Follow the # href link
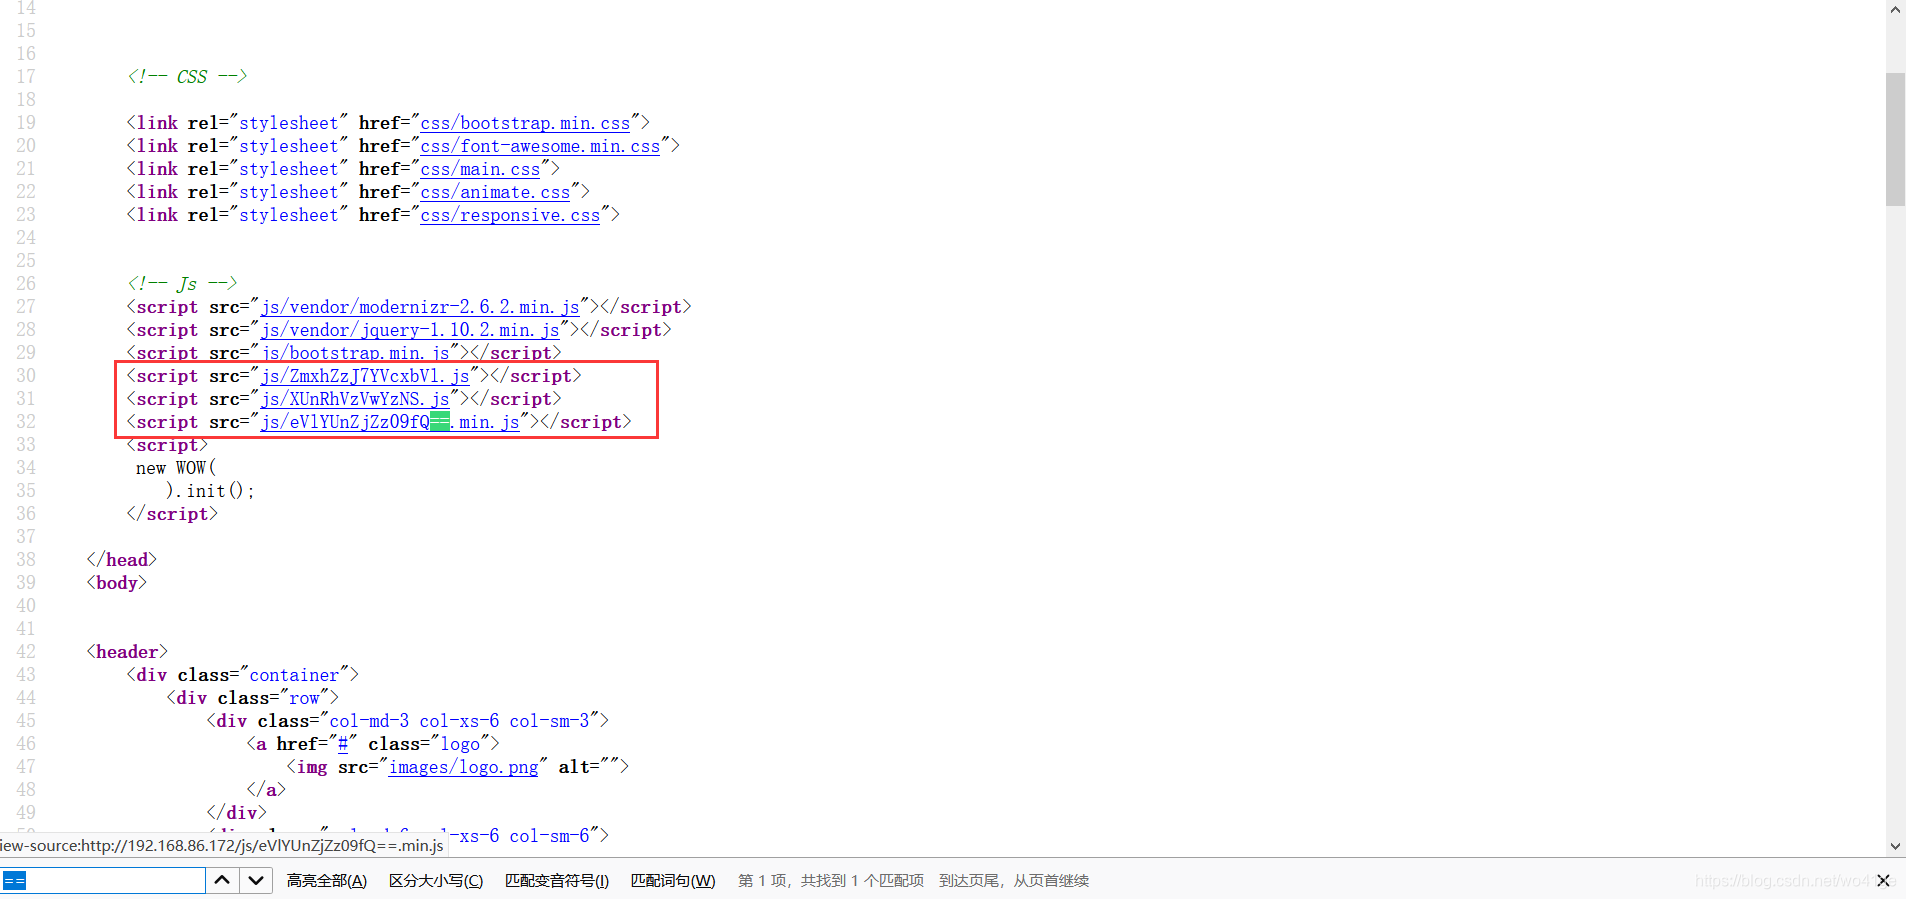This screenshot has width=1906, height=899. point(343,744)
